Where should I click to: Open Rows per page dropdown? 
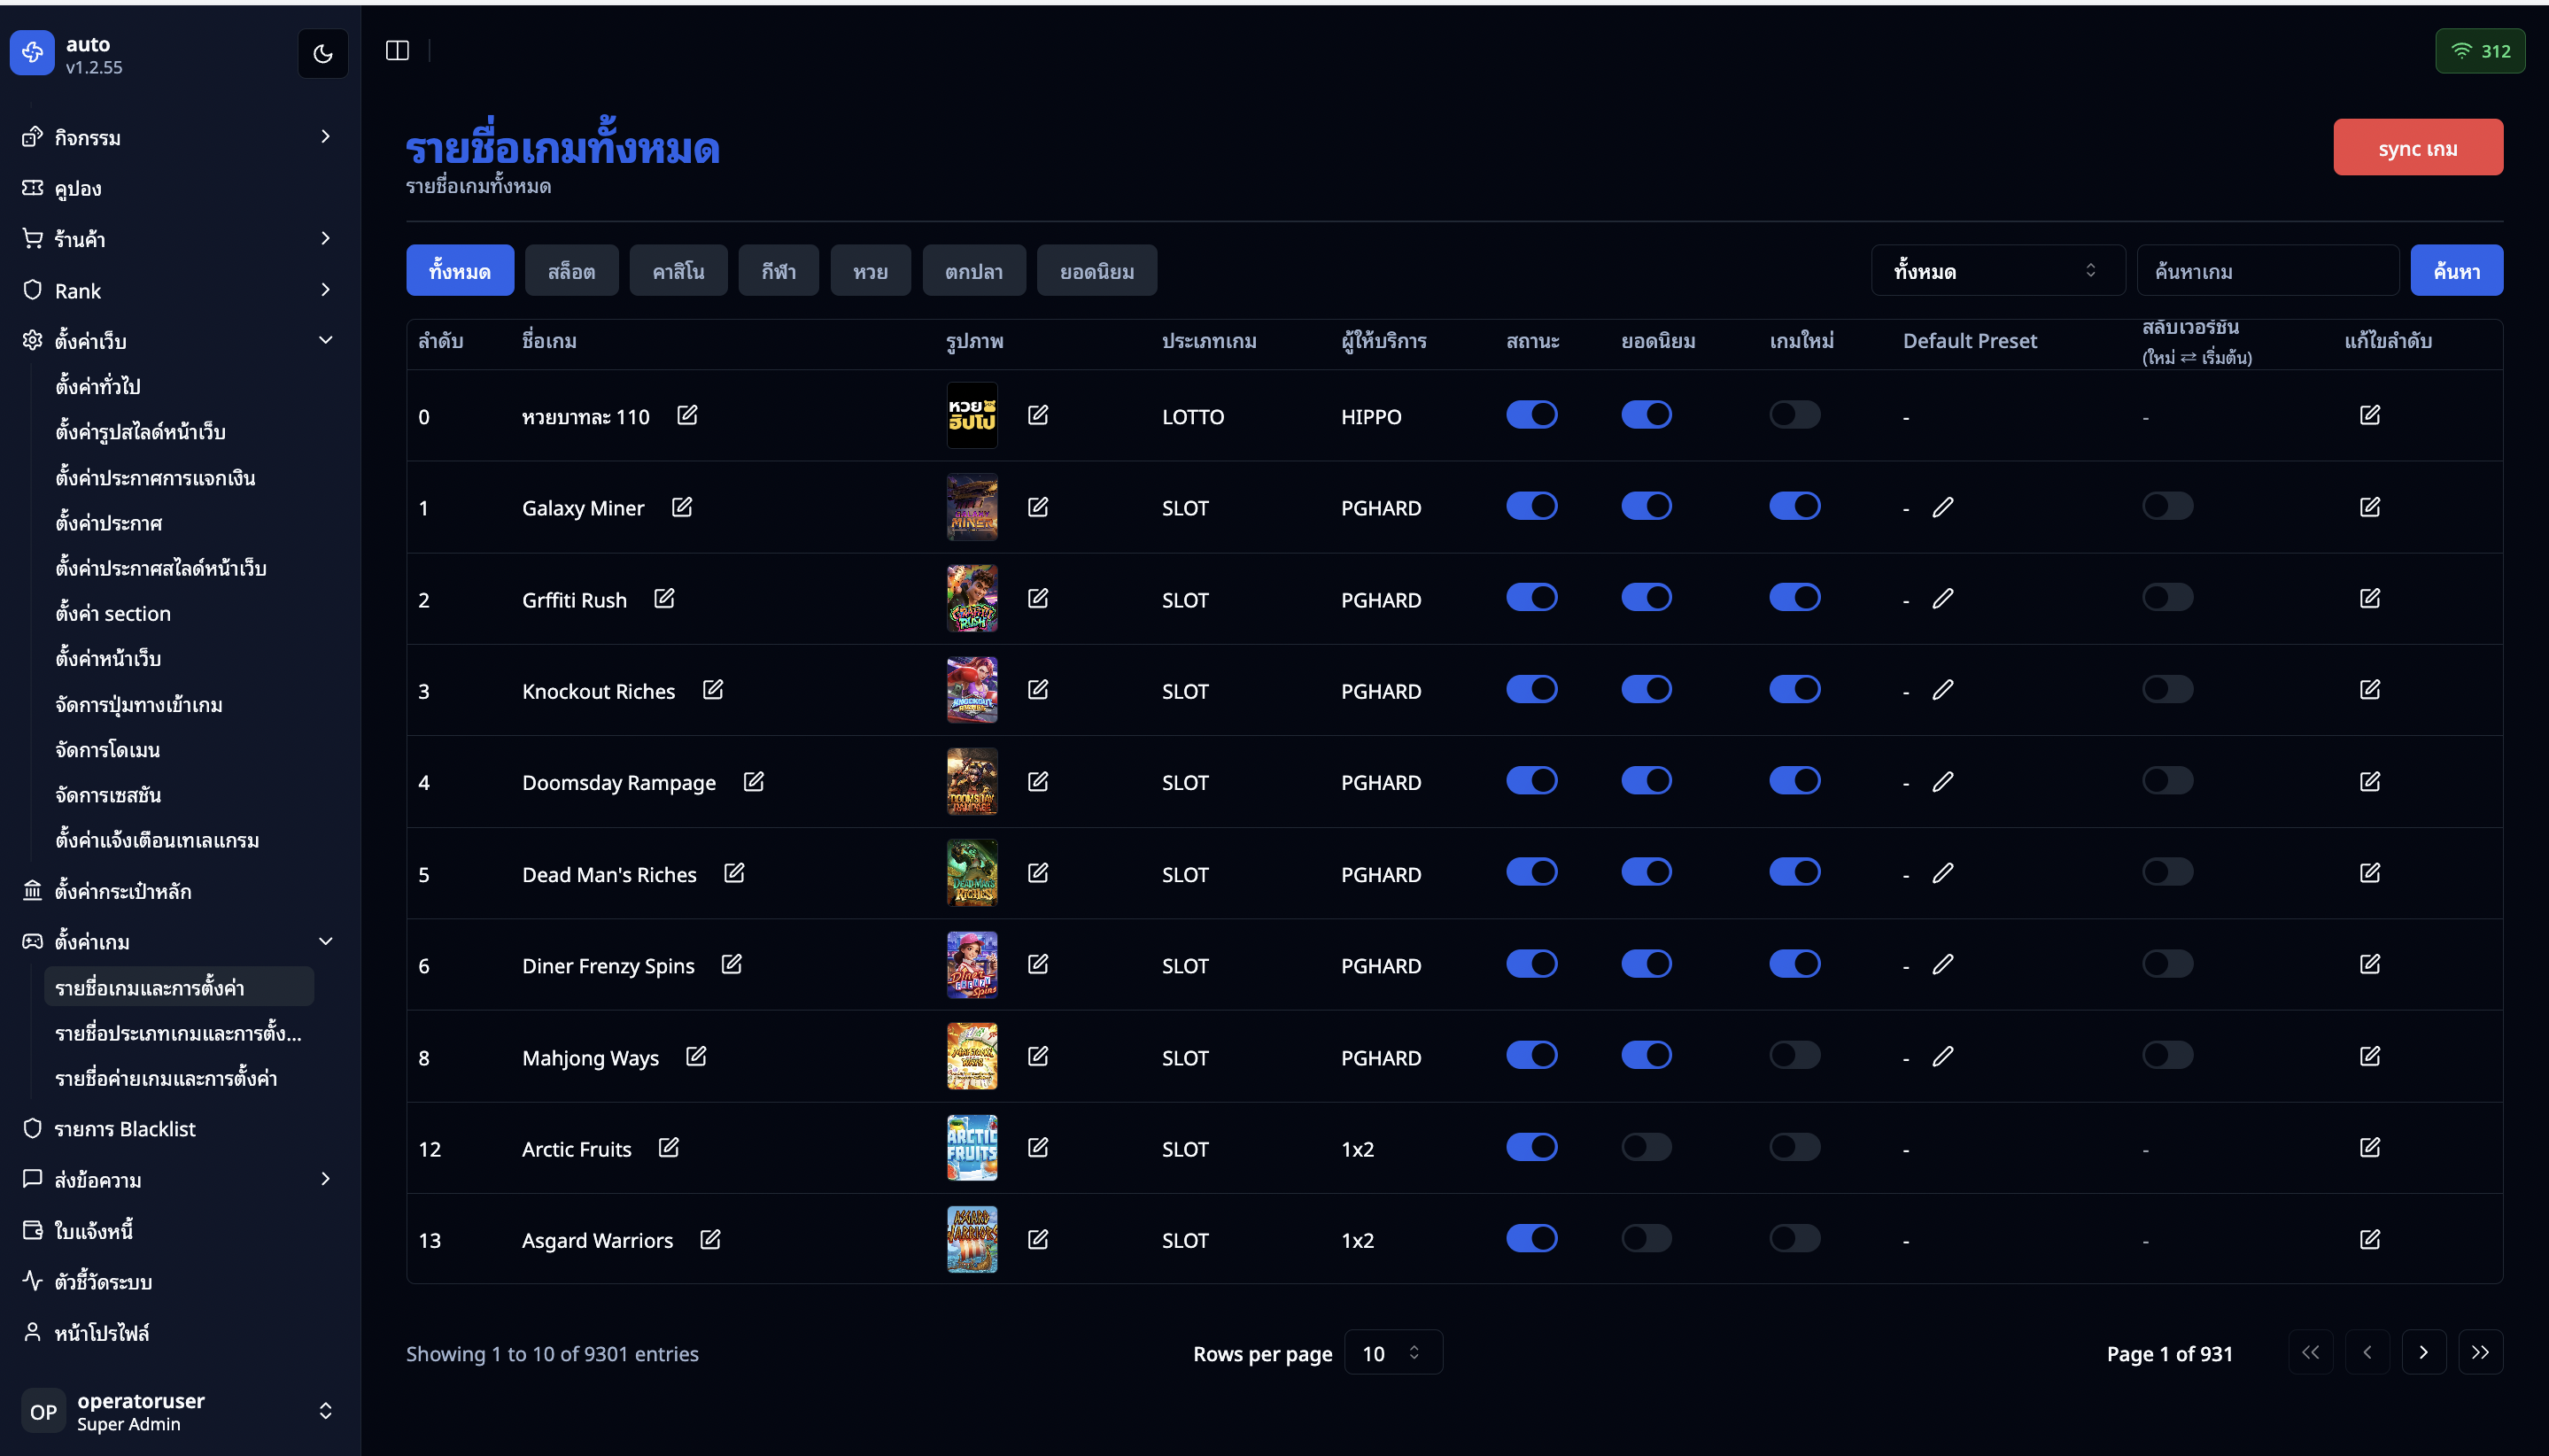click(1392, 1353)
